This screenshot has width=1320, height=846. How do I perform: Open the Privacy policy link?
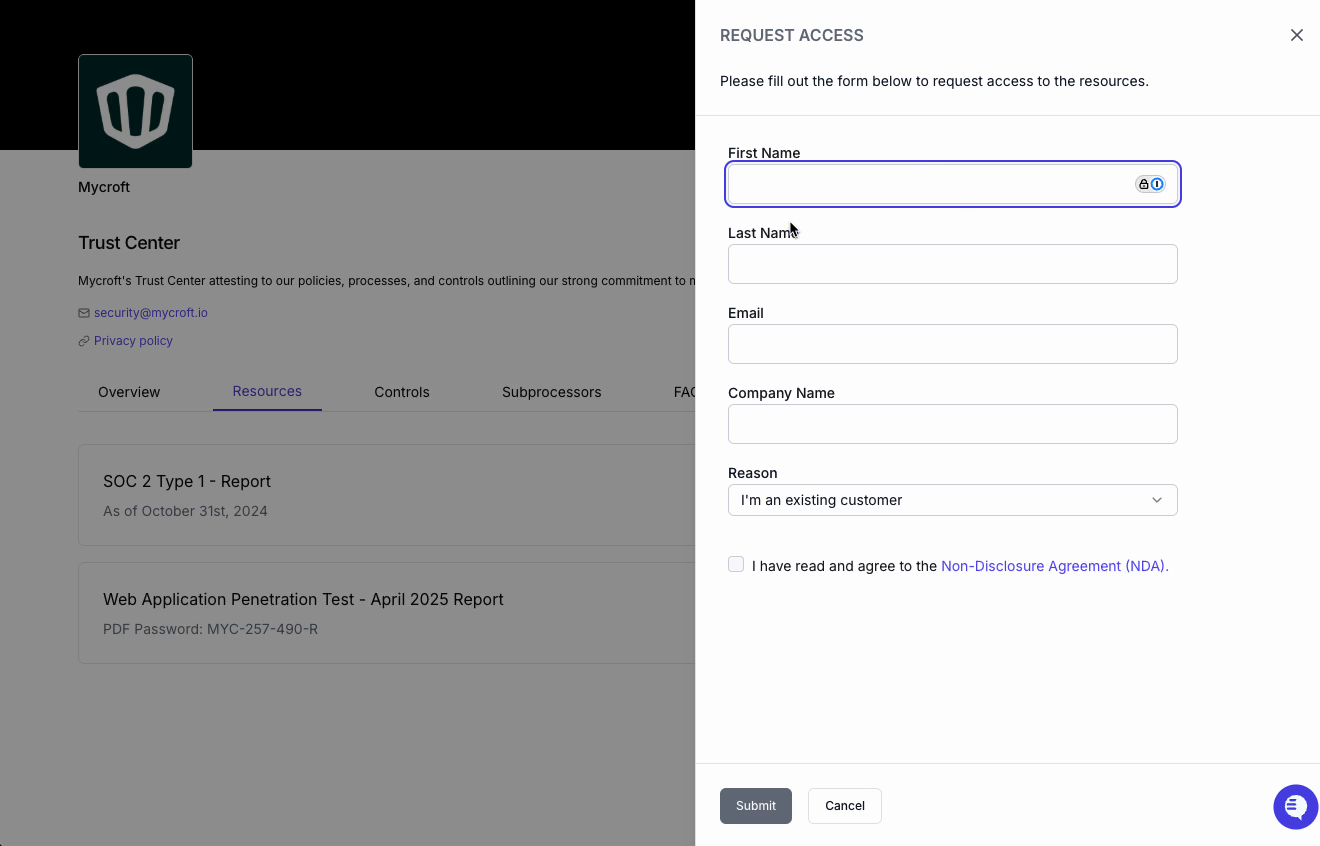click(x=133, y=341)
